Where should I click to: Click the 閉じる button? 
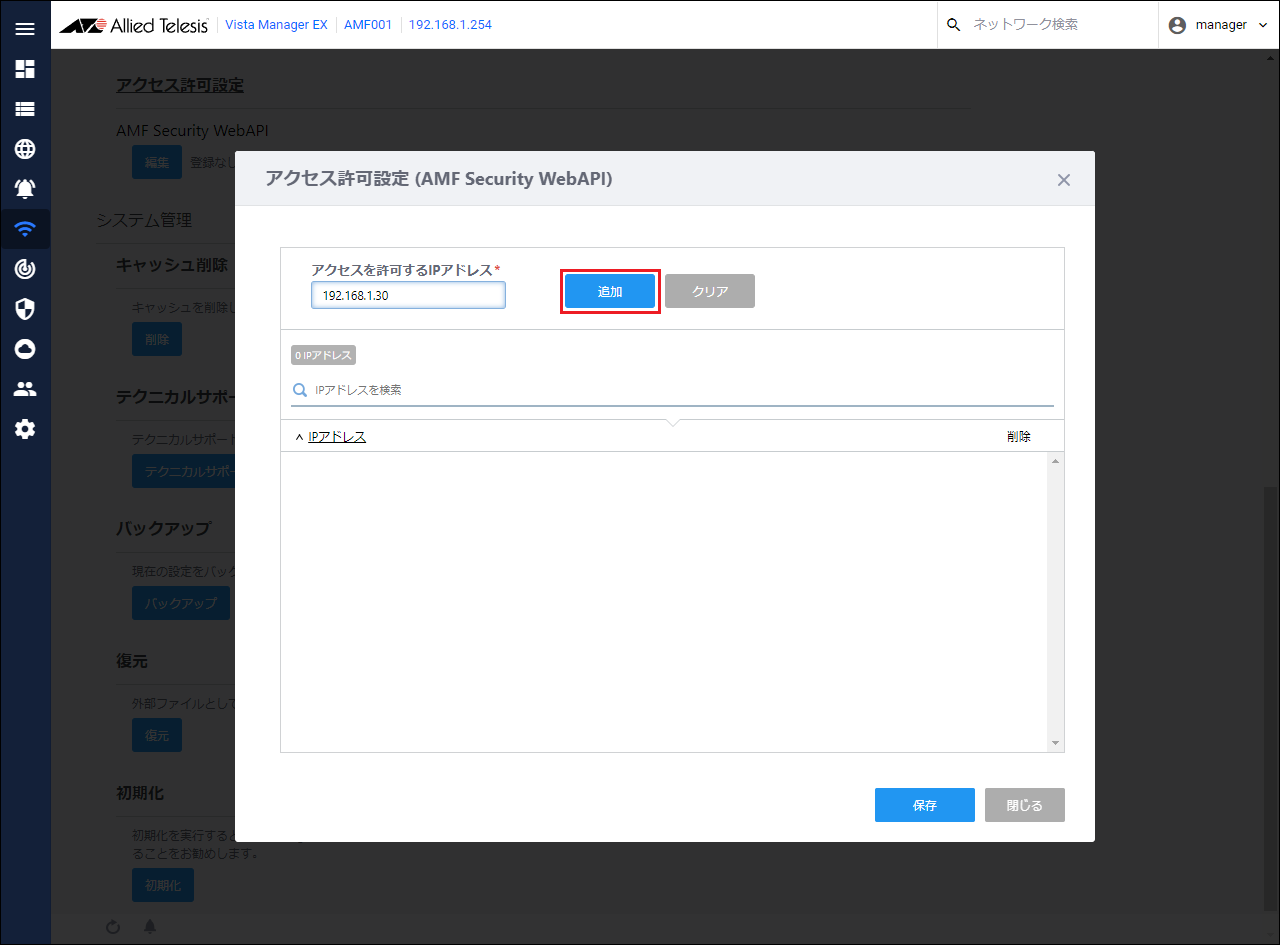(1024, 805)
